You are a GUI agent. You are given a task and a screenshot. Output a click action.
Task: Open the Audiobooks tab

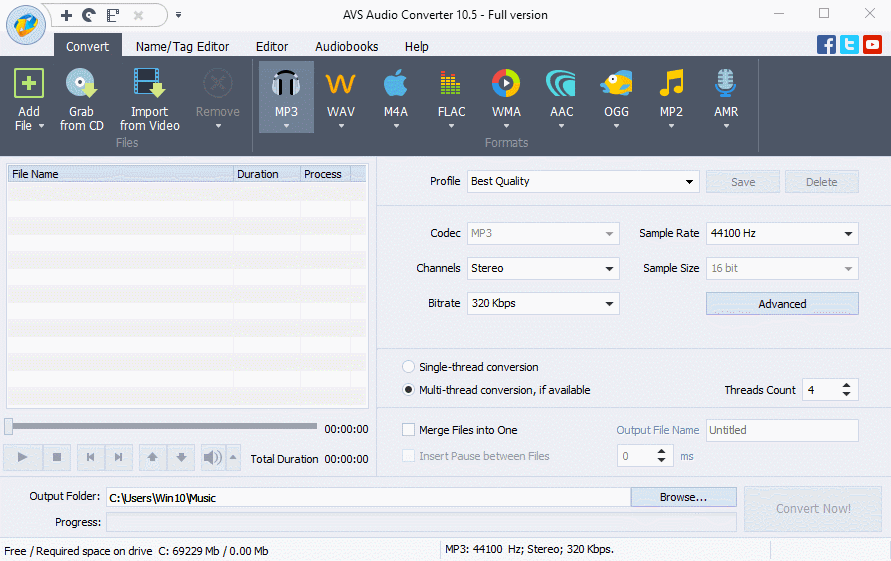(x=347, y=47)
